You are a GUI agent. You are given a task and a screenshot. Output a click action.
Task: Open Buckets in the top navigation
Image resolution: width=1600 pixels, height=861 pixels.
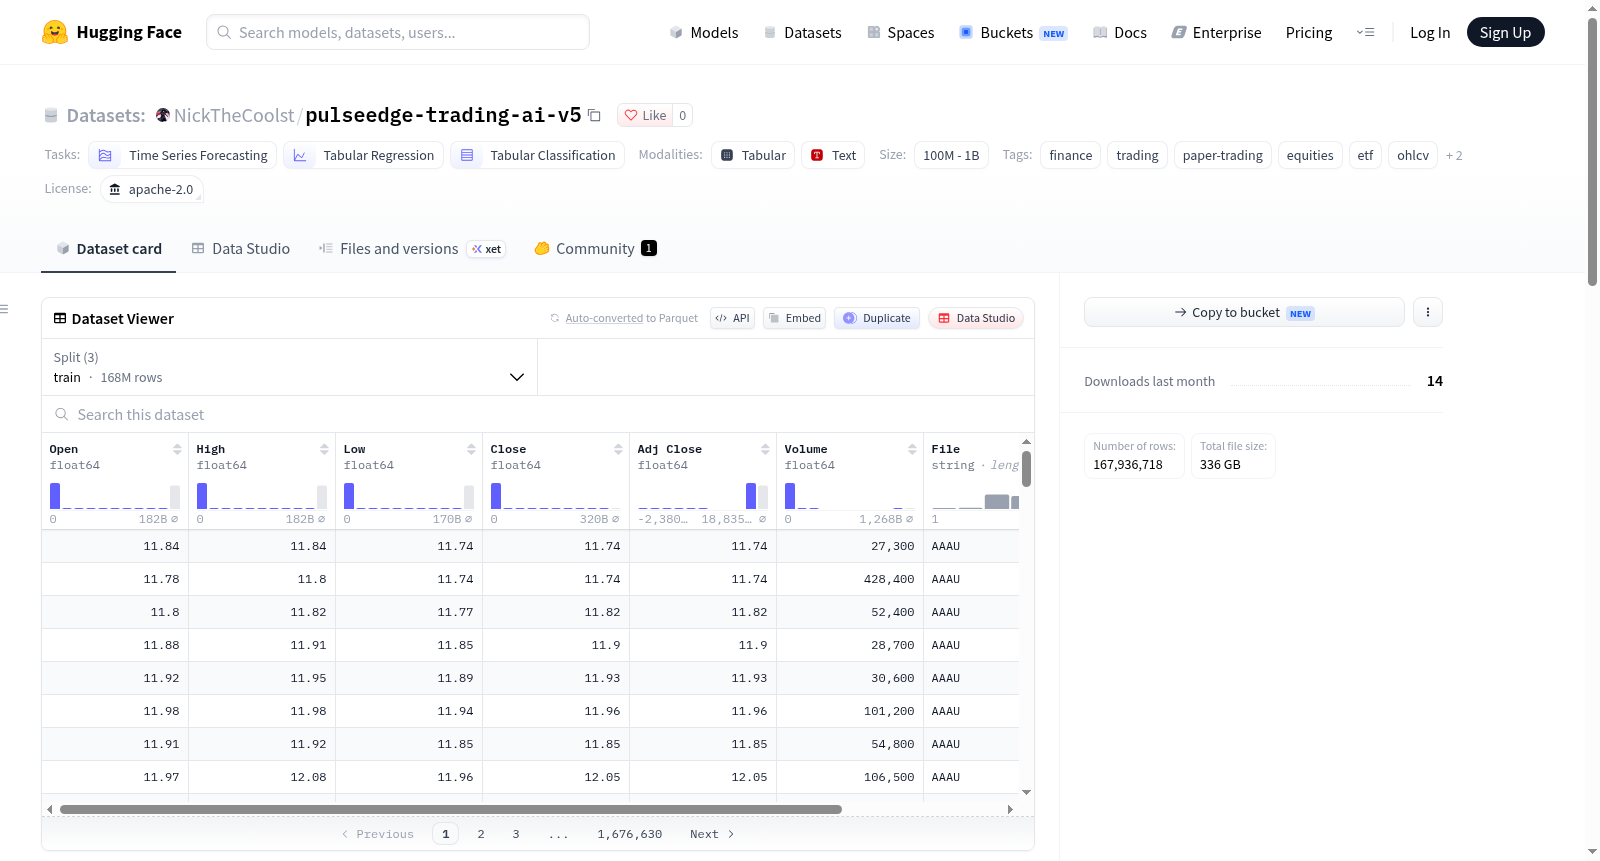(x=1013, y=32)
